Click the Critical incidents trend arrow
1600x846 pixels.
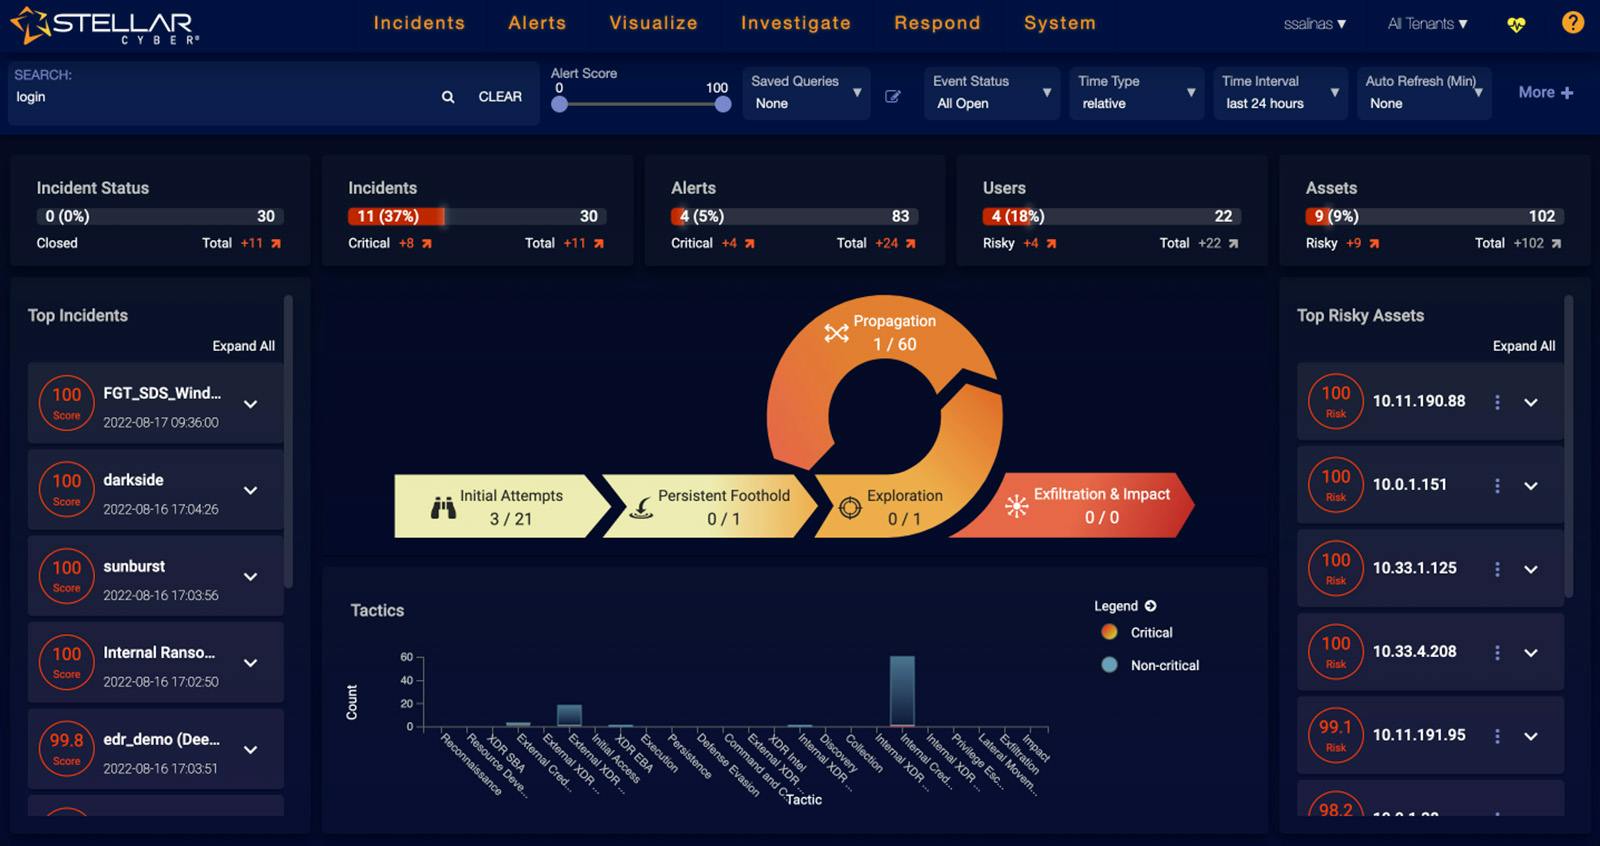coord(427,244)
